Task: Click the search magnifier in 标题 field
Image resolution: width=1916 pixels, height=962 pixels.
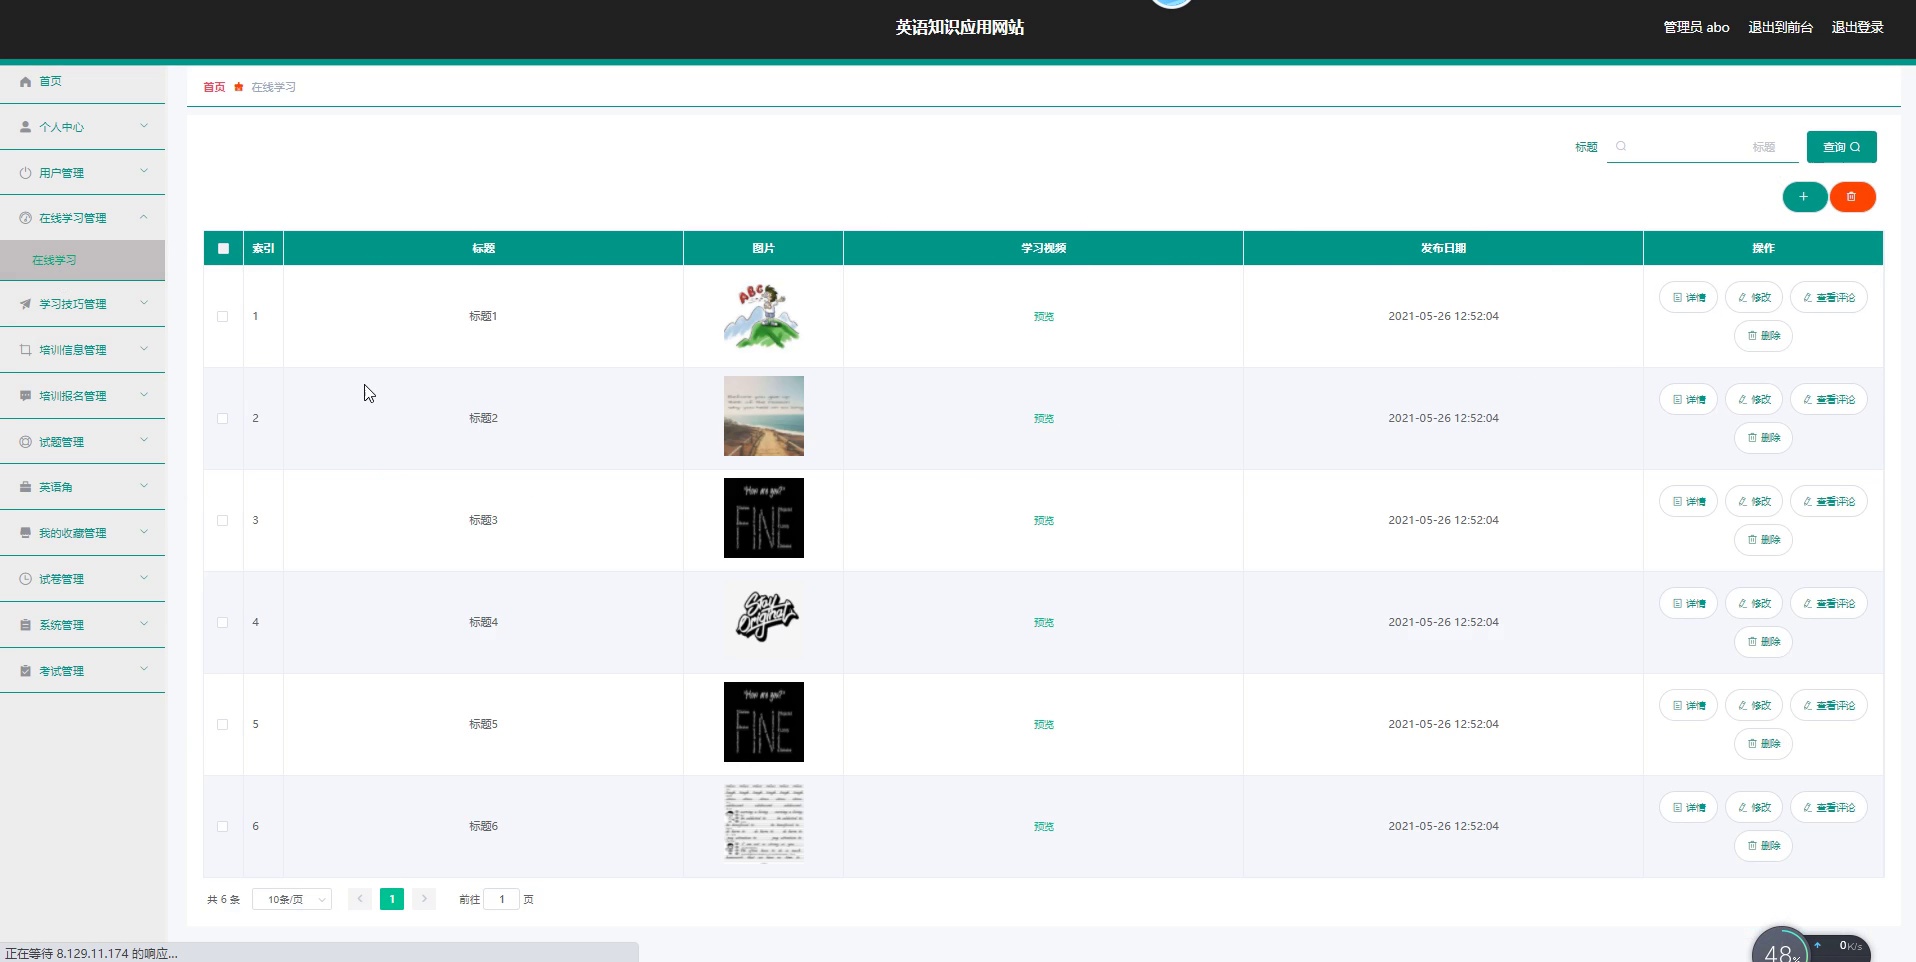Action: 1621,147
